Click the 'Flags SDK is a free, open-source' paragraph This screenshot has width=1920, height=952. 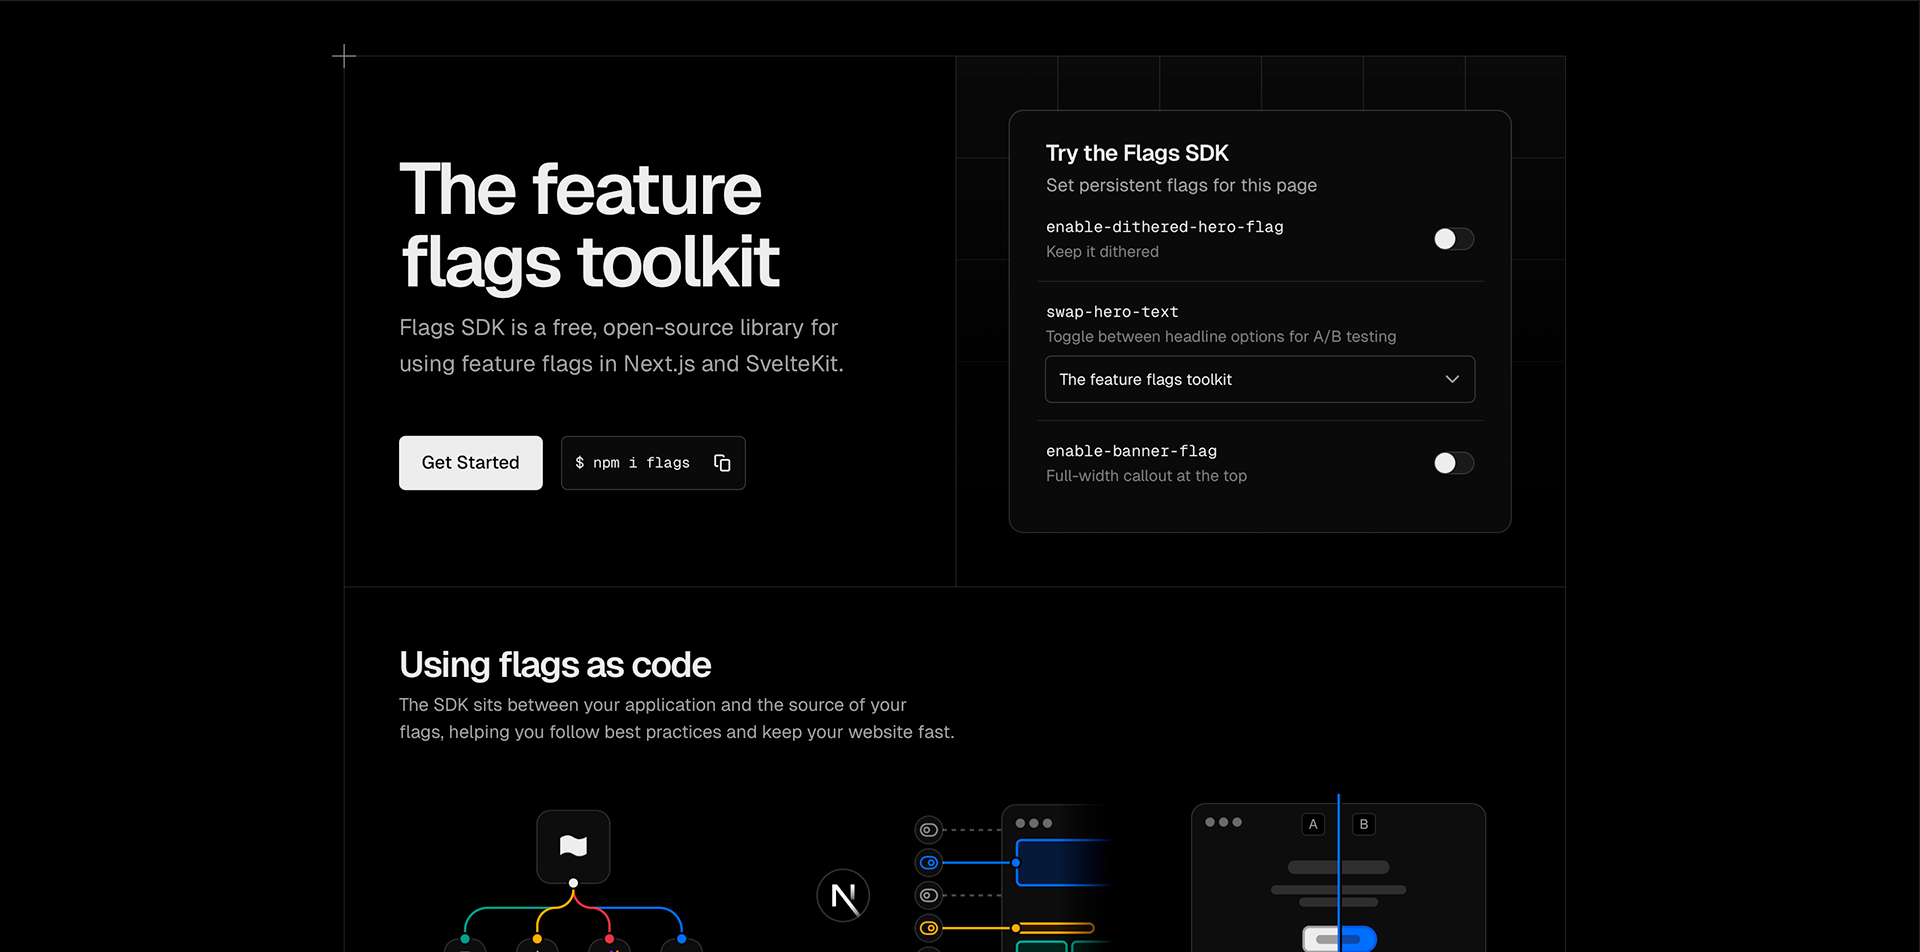point(621,346)
